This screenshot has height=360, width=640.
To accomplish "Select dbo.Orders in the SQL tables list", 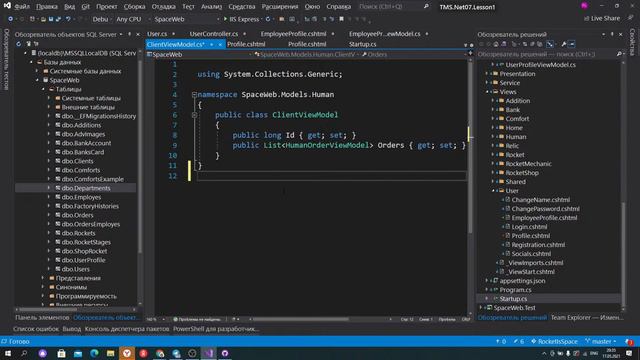I will pos(77,215).
